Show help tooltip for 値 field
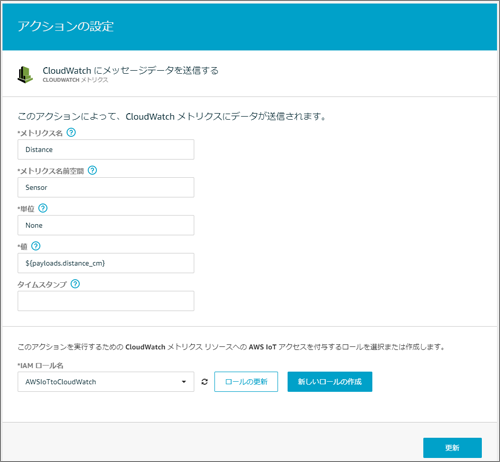 click(36, 246)
